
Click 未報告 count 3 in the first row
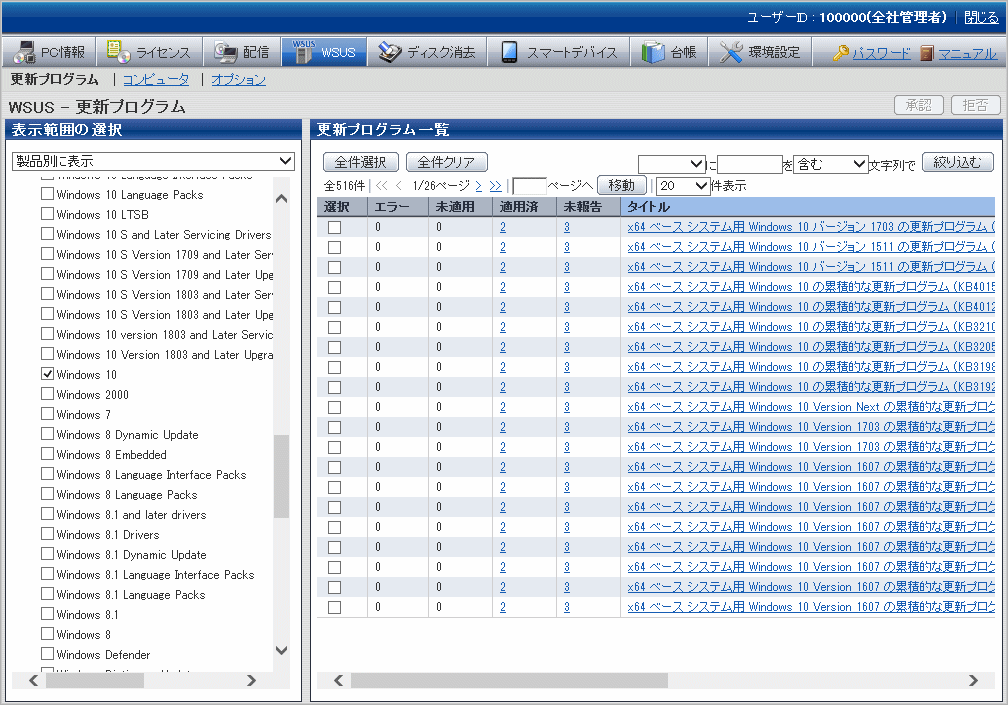[567, 227]
